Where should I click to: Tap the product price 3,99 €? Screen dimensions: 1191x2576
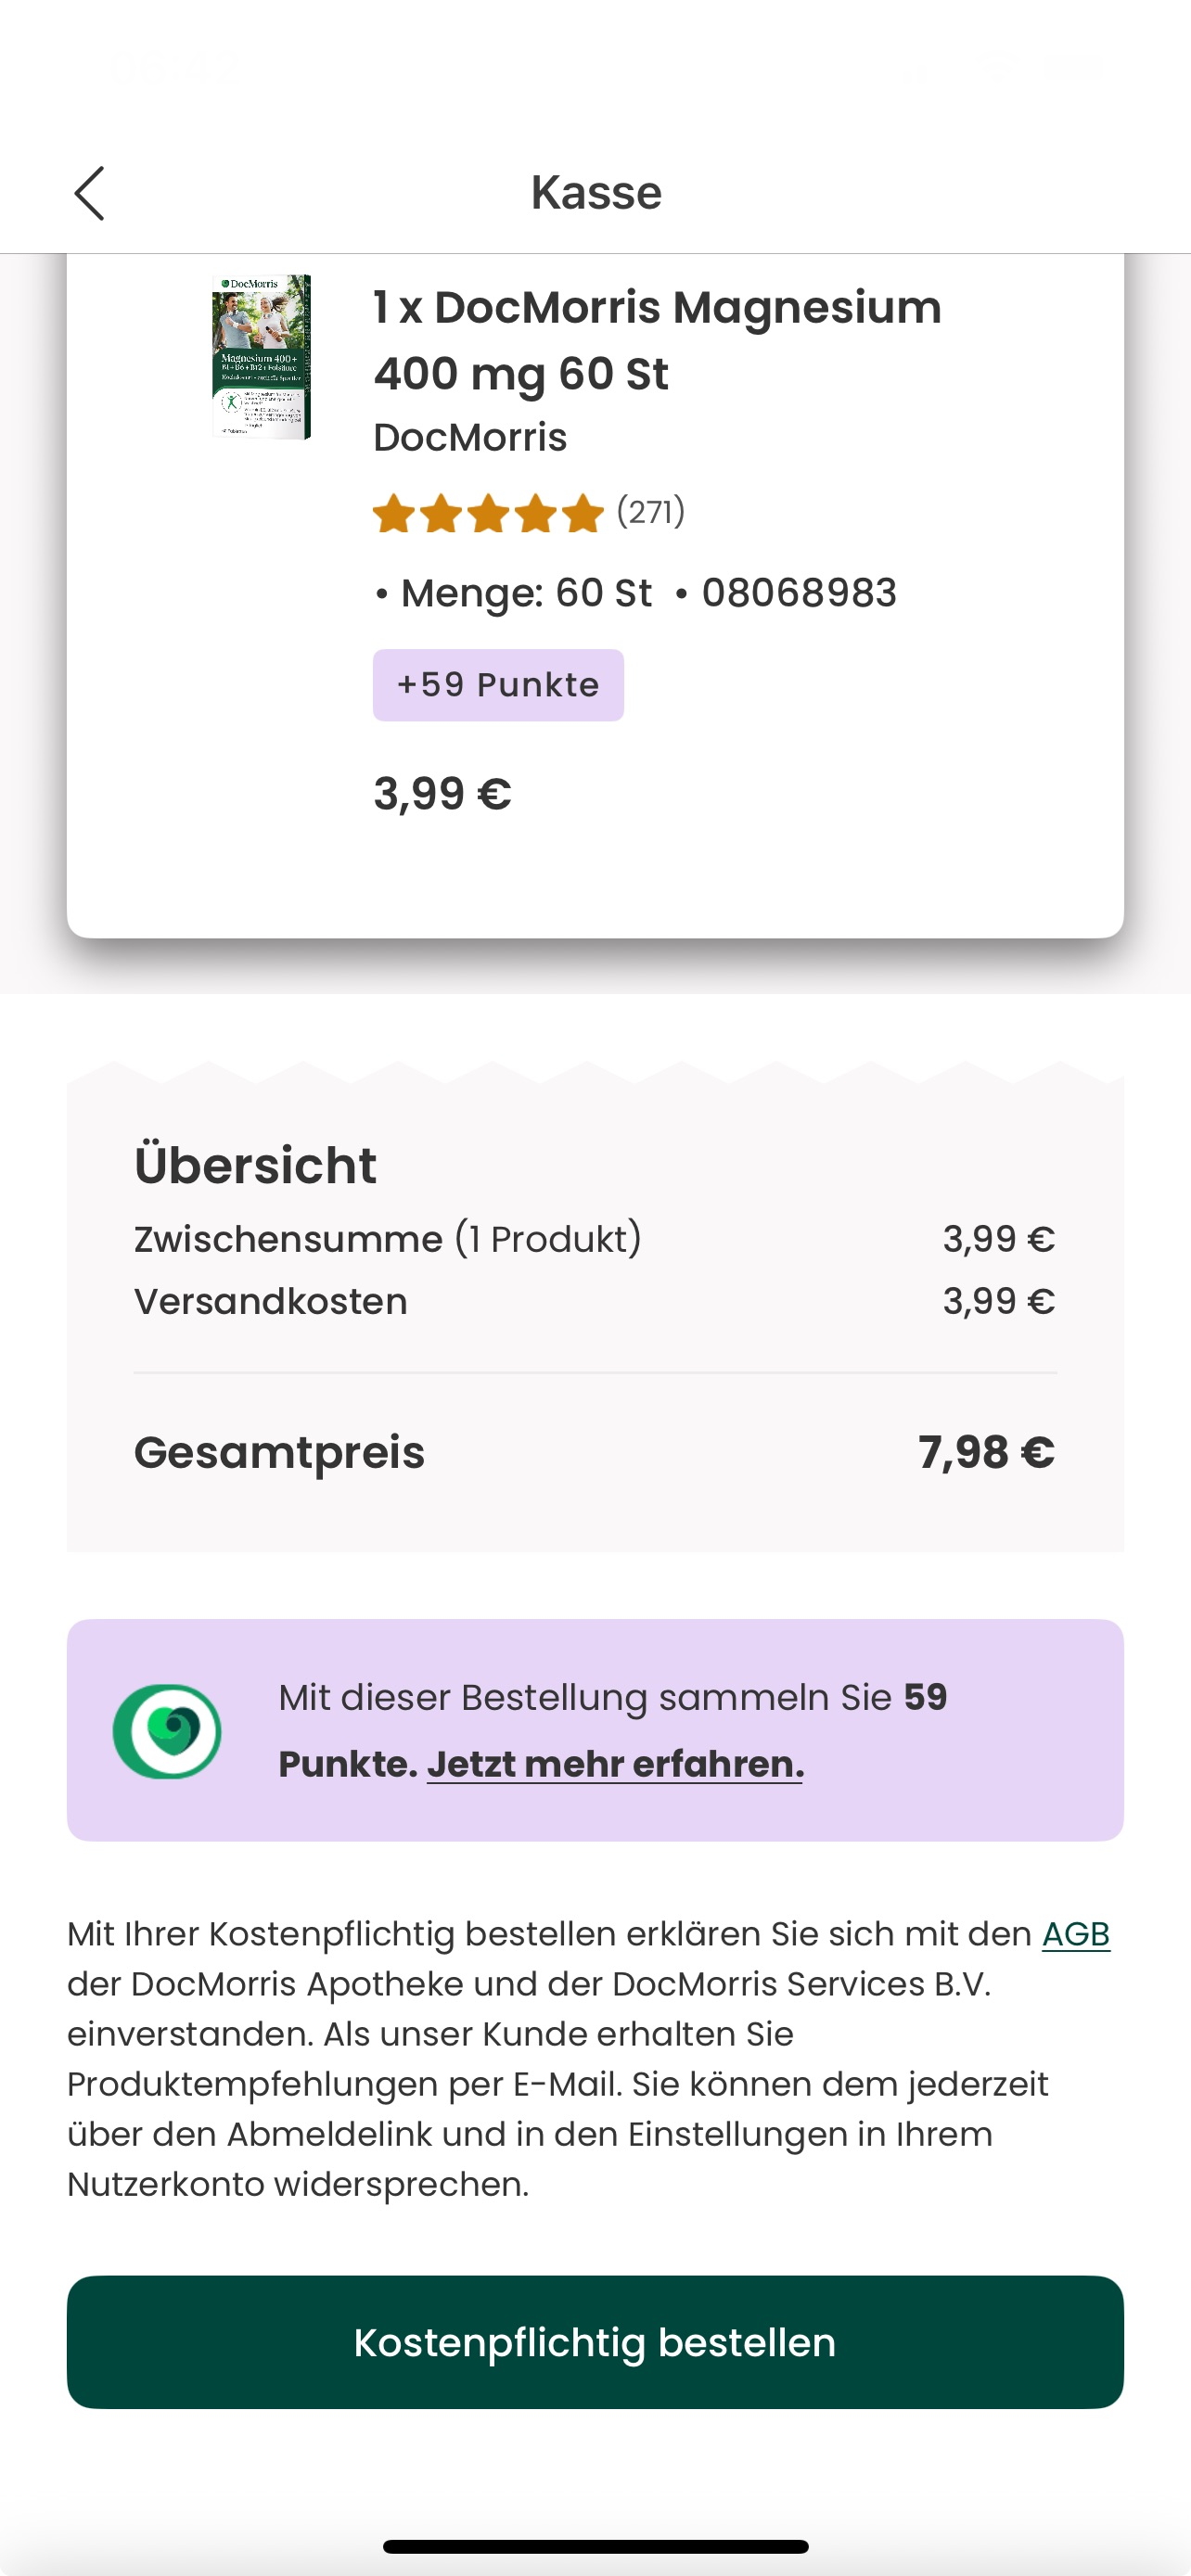[x=442, y=794]
